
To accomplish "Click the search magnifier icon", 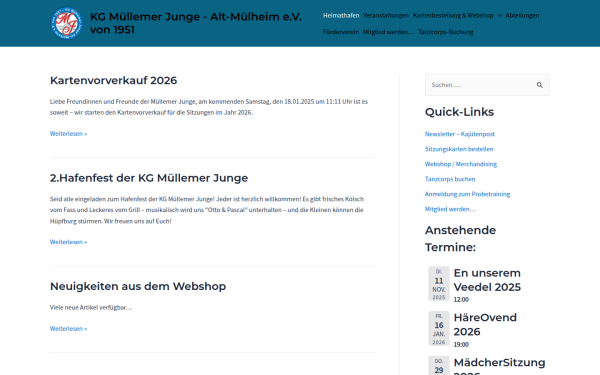I will coord(540,85).
